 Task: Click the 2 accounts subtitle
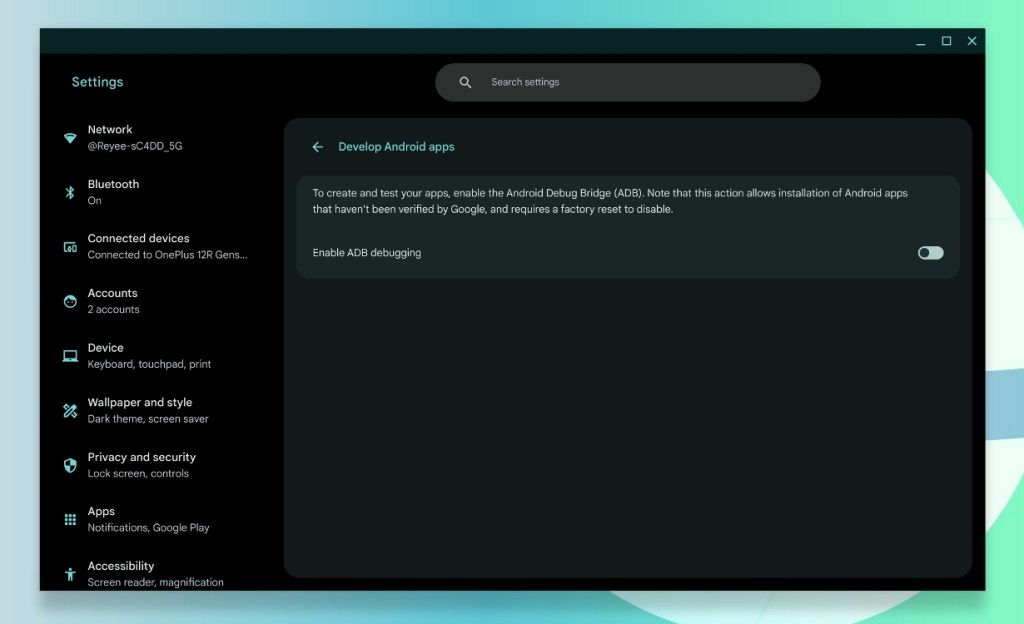tap(114, 309)
